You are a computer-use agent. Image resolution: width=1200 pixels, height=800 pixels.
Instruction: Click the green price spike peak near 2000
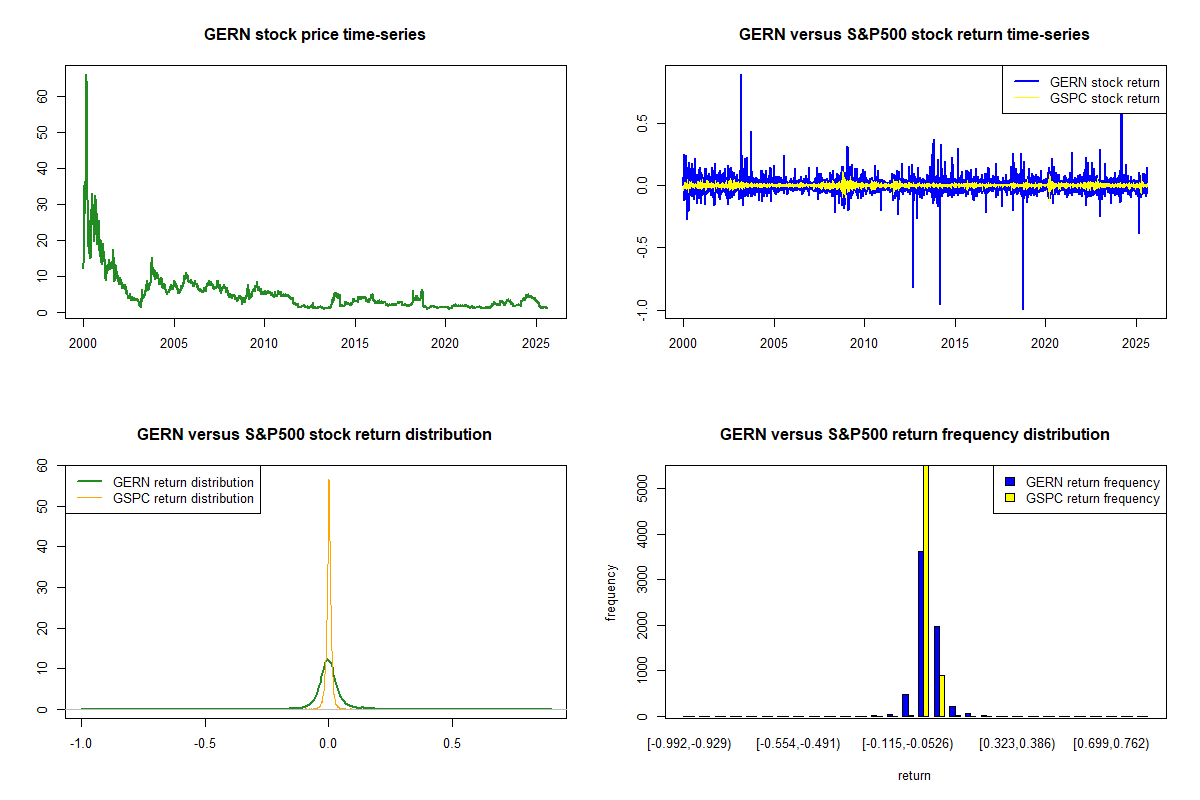point(86,77)
